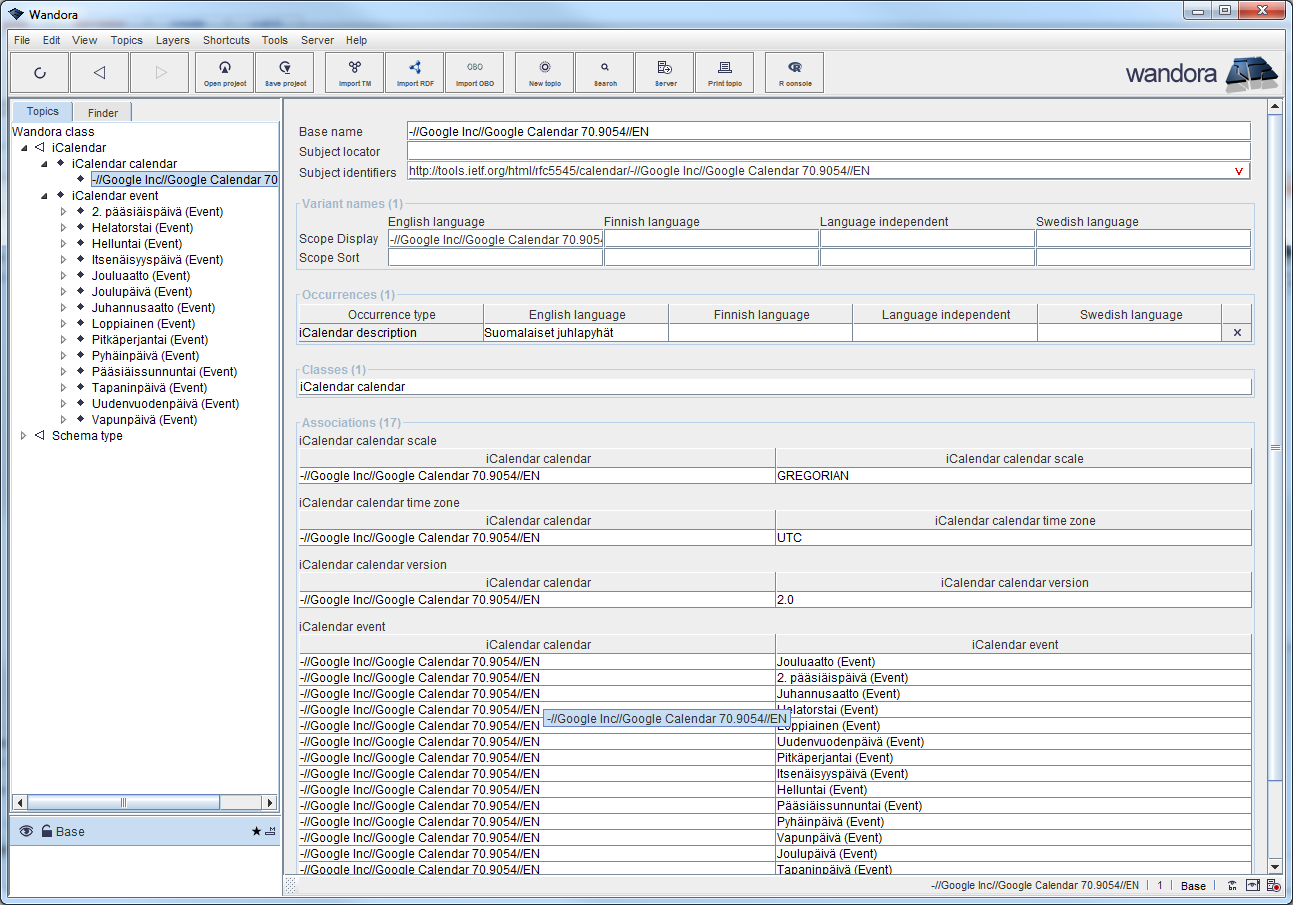Open the Import TM tool
Screen dimensions: 1293x905
pyautogui.click(x=353, y=72)
